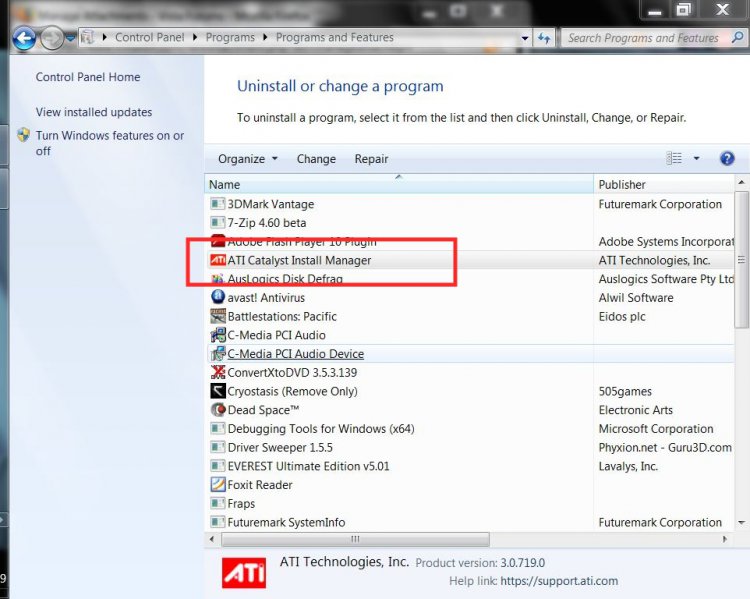Select Control Panel in breadcrumb

click(149, 37)
